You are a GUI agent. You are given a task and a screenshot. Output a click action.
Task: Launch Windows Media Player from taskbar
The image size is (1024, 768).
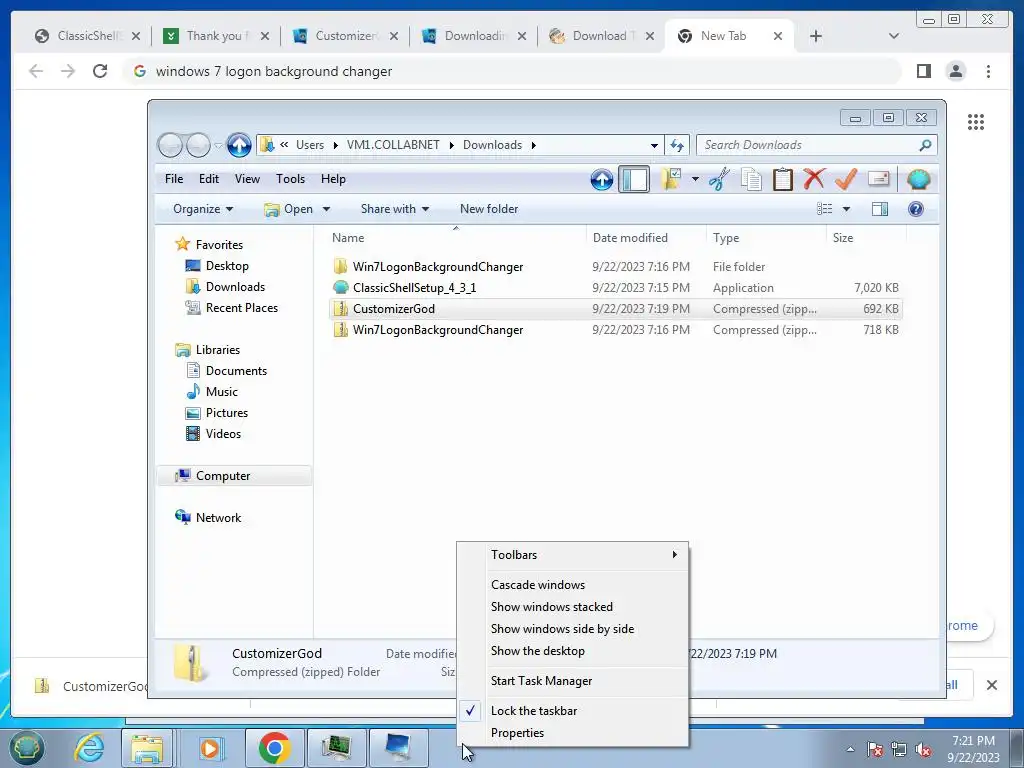point(210,748)
